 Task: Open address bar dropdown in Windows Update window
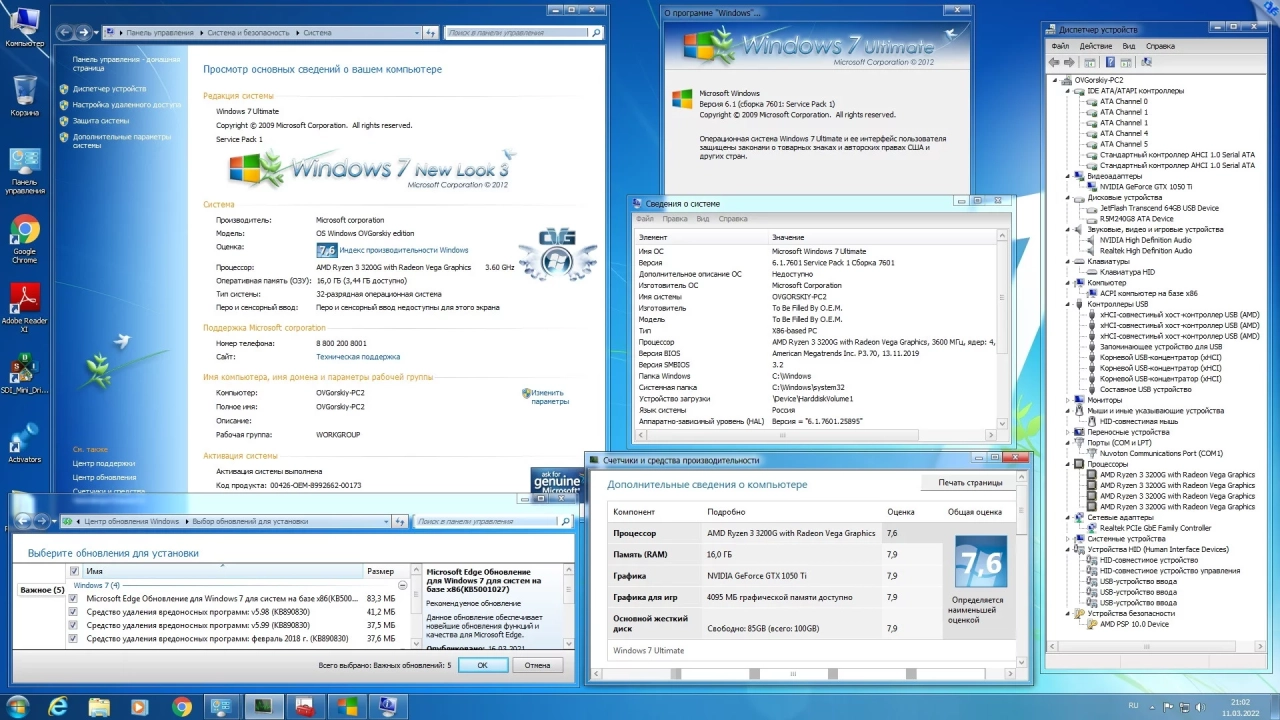click(x=387, y=521)
